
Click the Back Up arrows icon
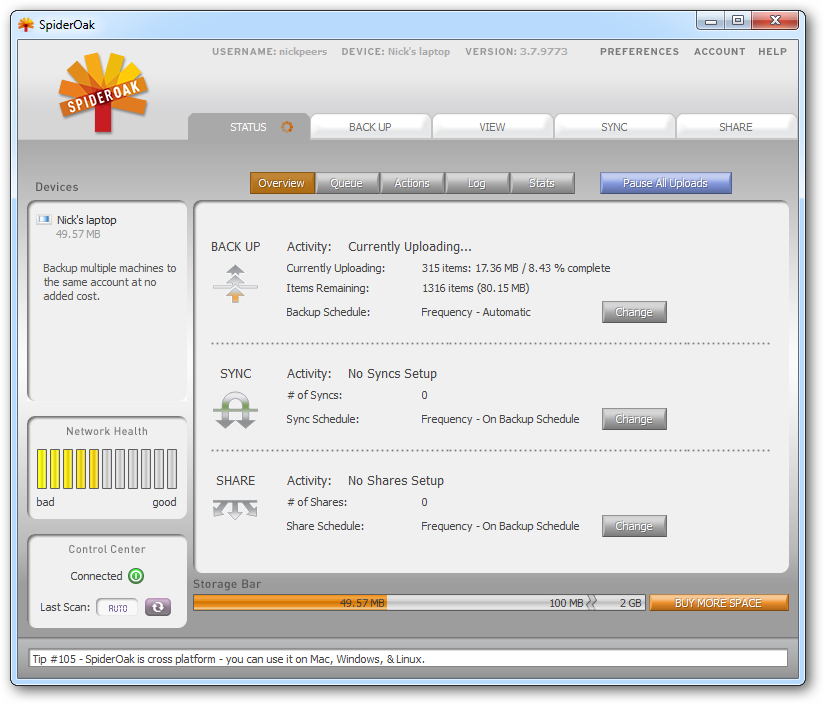tap(235, 284)
